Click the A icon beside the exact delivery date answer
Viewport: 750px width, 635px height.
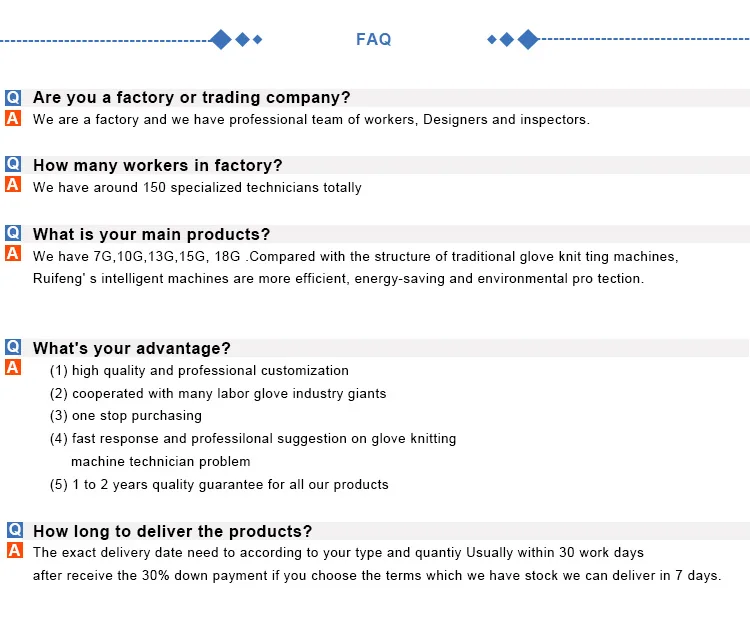pyautogui.click(x=14, y=551)
